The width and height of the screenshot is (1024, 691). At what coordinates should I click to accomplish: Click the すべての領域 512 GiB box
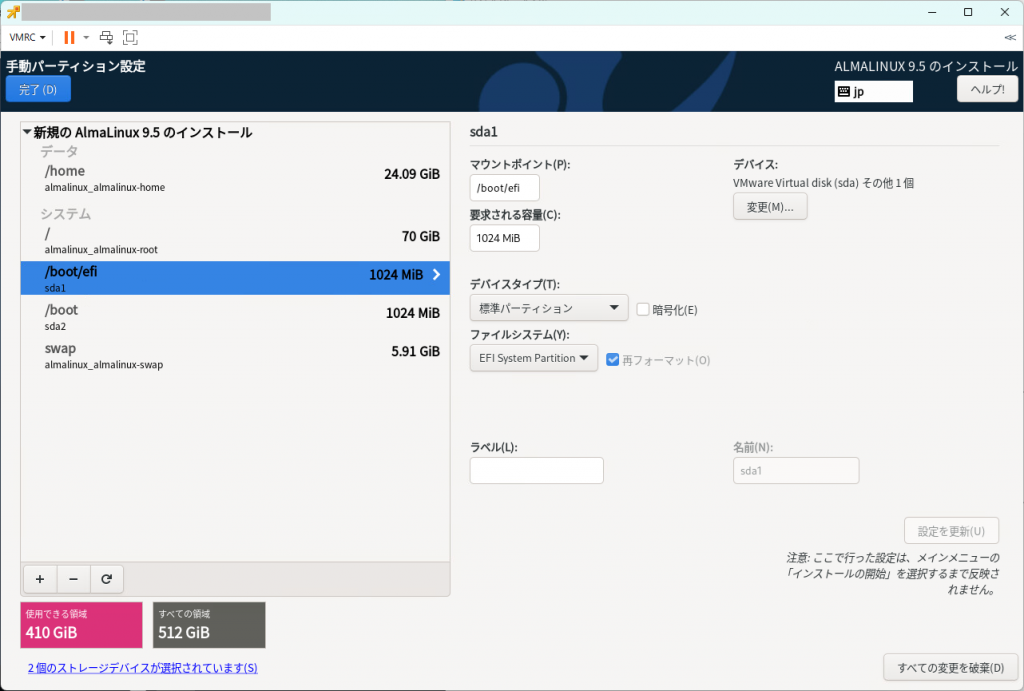pyautogui.click(x=209, y=625)
